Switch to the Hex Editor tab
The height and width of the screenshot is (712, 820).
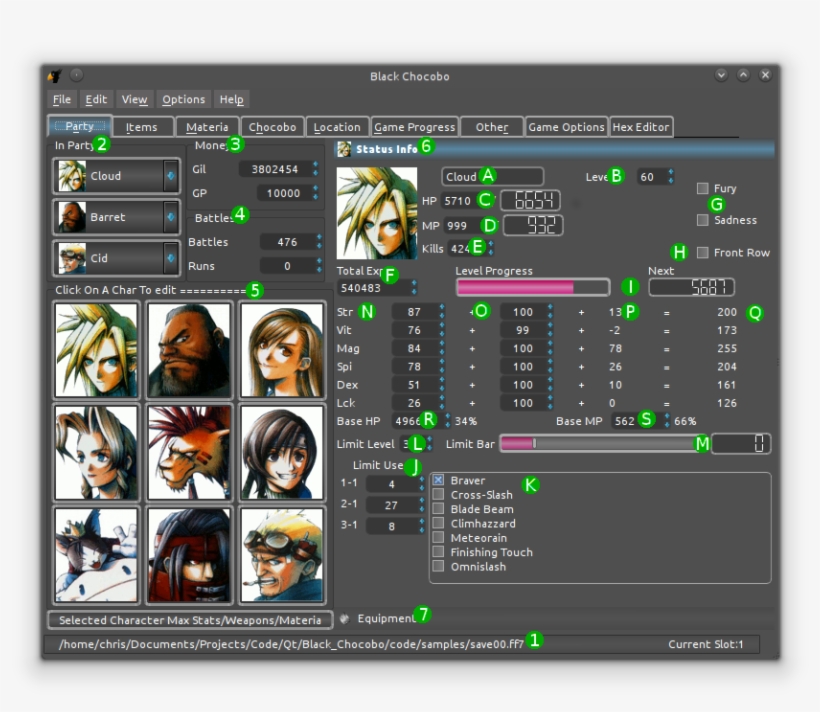(641, 127)
